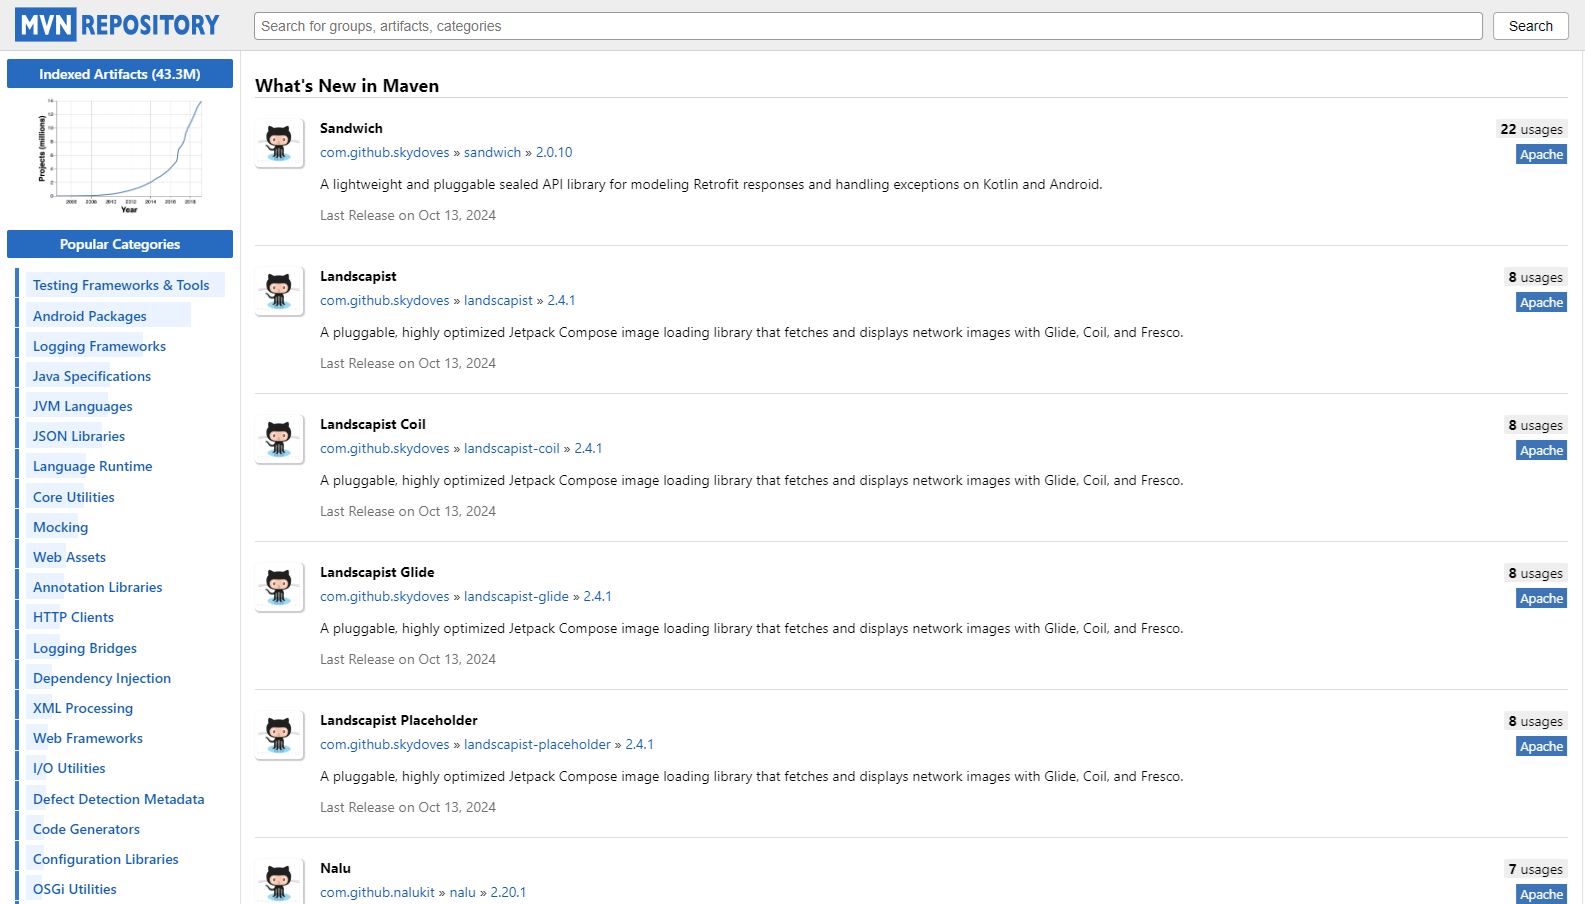This screenshot has height=904, width=1585.
Task: Open Logging Frameworks category
Action: 99,346
